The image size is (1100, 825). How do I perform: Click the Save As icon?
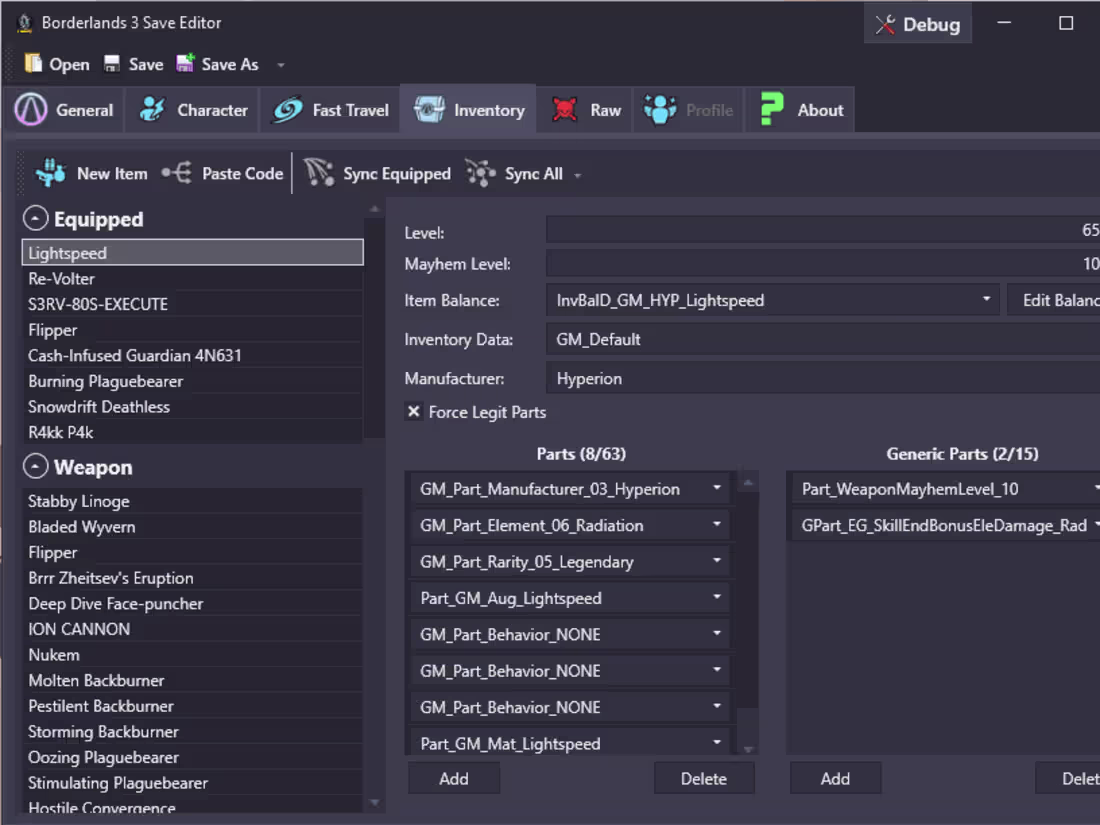coord(185,64)
